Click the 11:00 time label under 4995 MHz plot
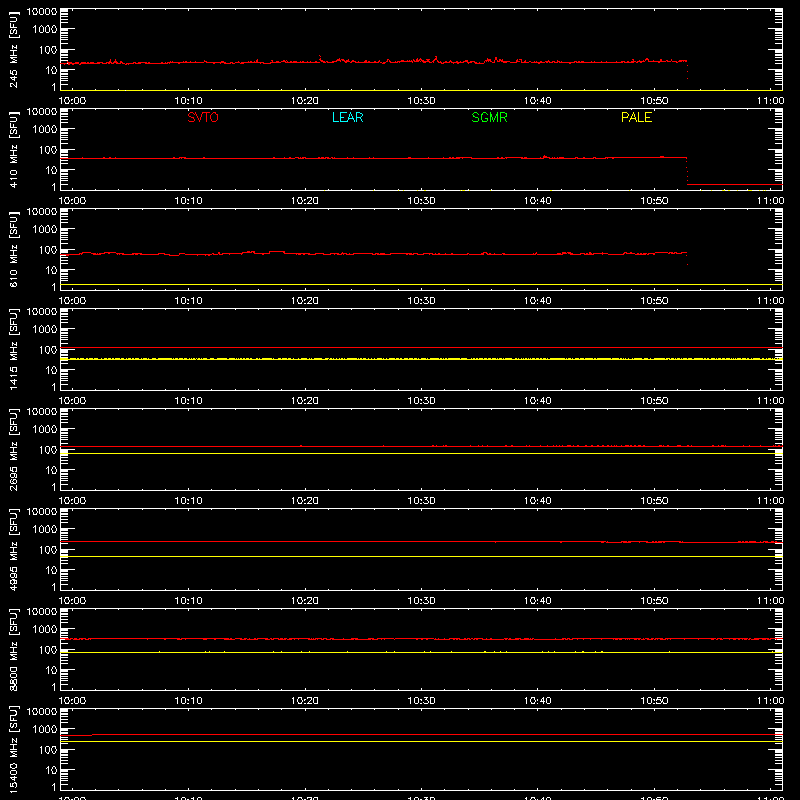Viewport: 800px width, 800px height. click(x=770, y=601)
